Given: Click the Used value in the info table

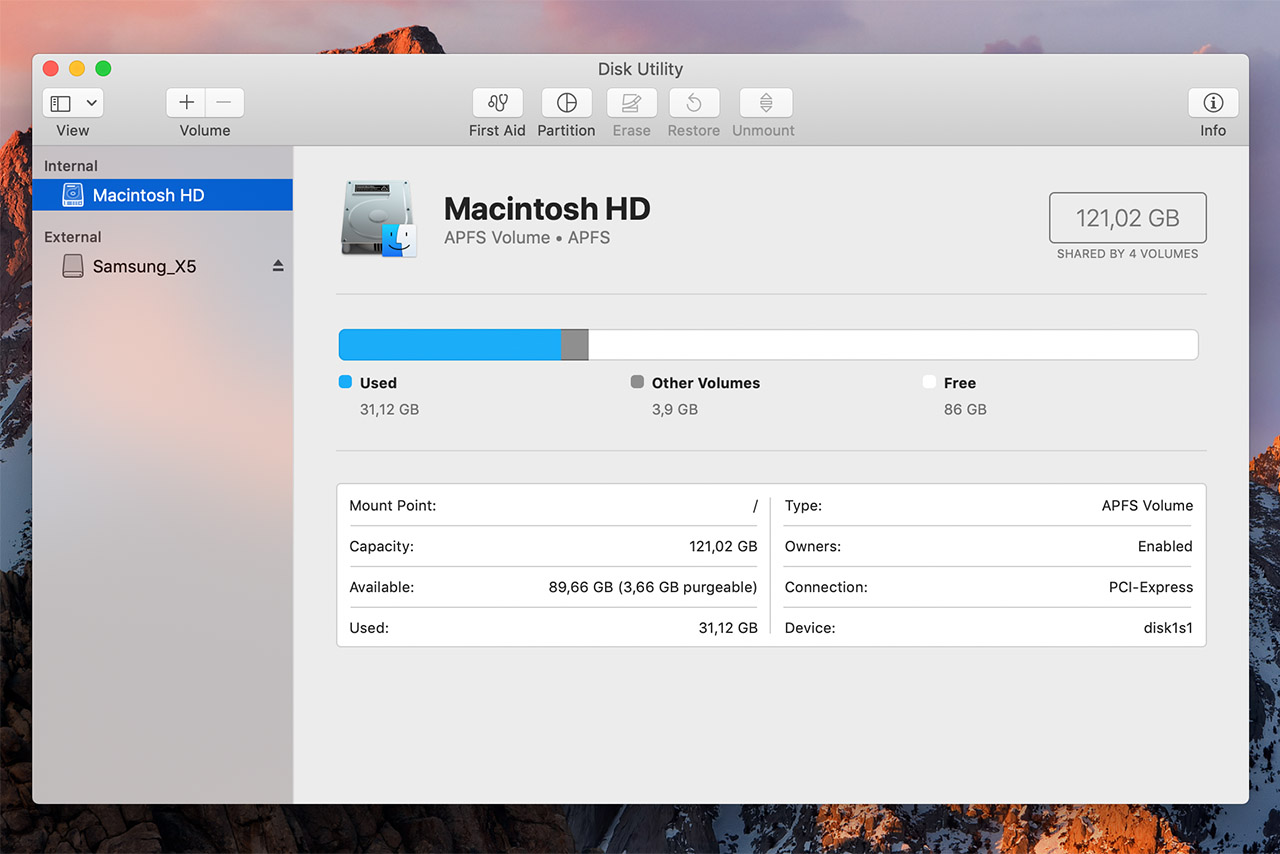Looking at the screenshot, I should 728,628.
